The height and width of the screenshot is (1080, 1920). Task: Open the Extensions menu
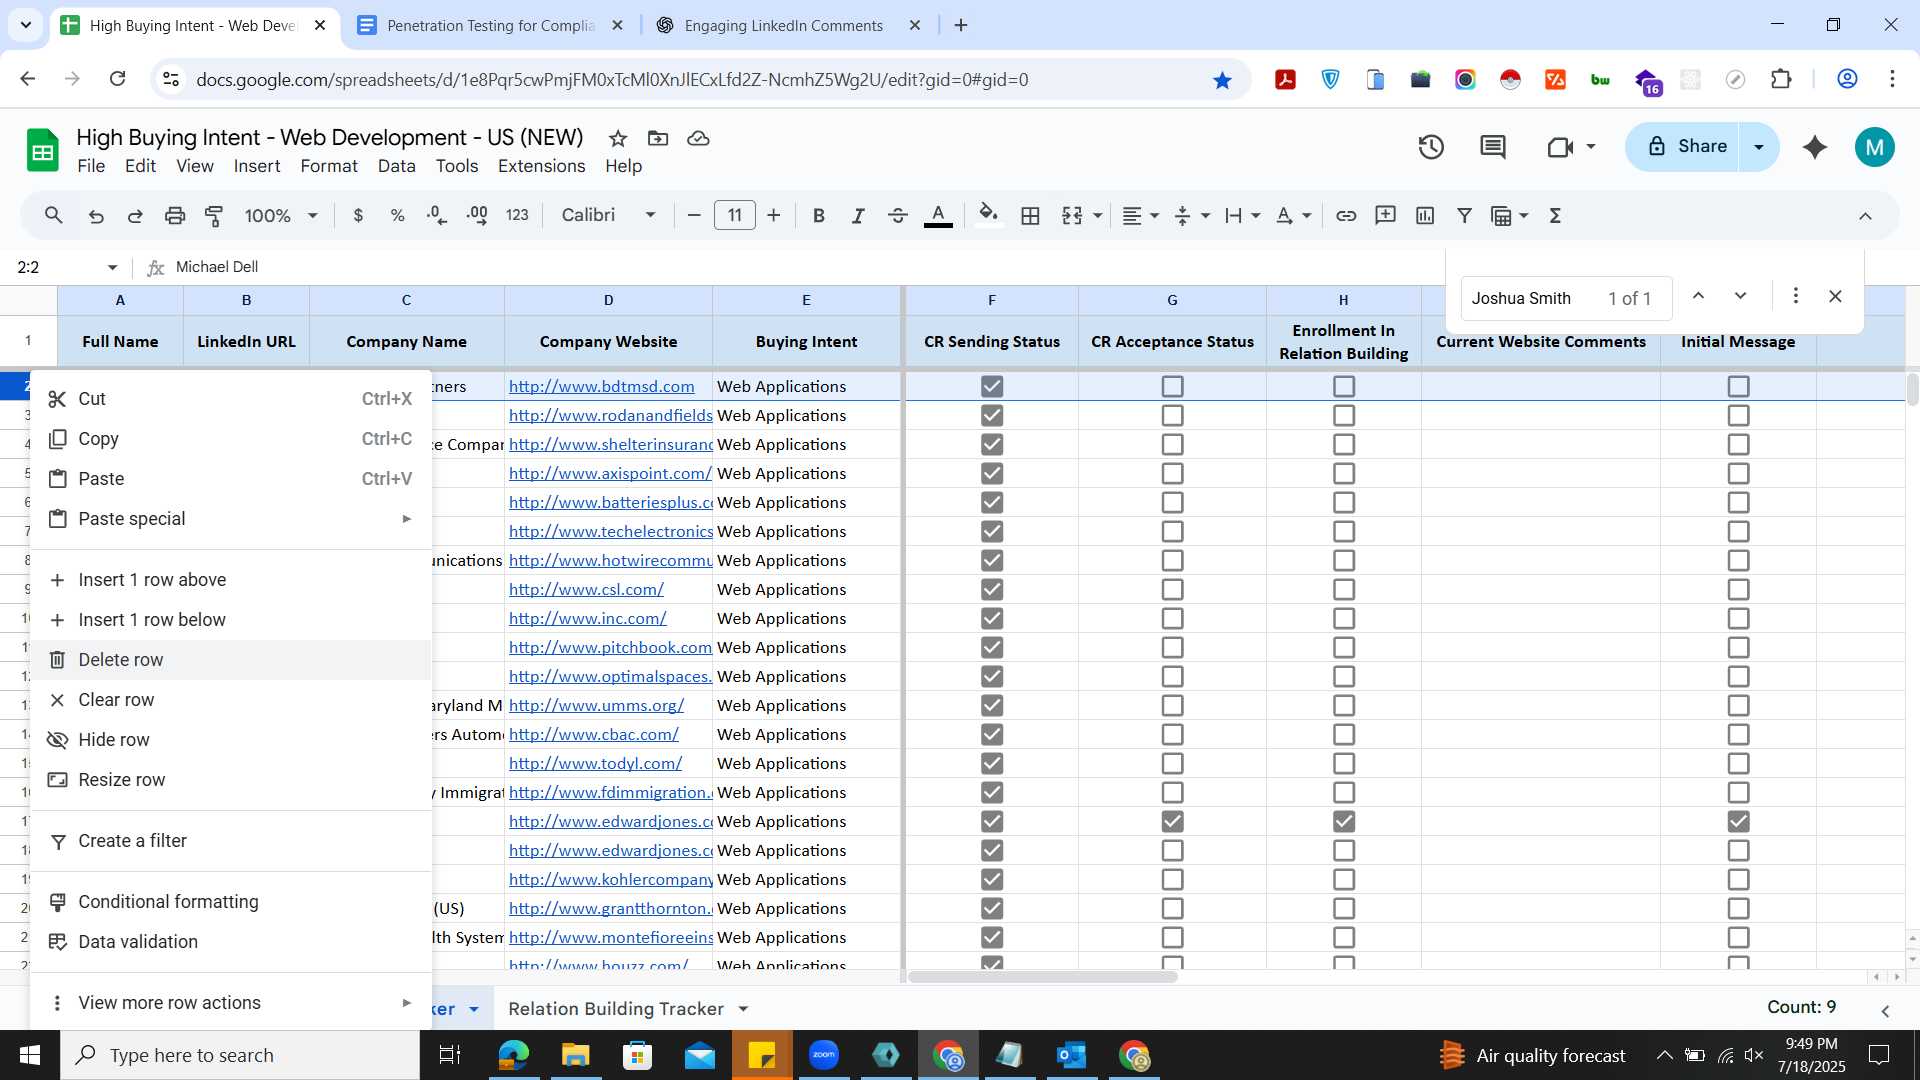pos(541,166)
